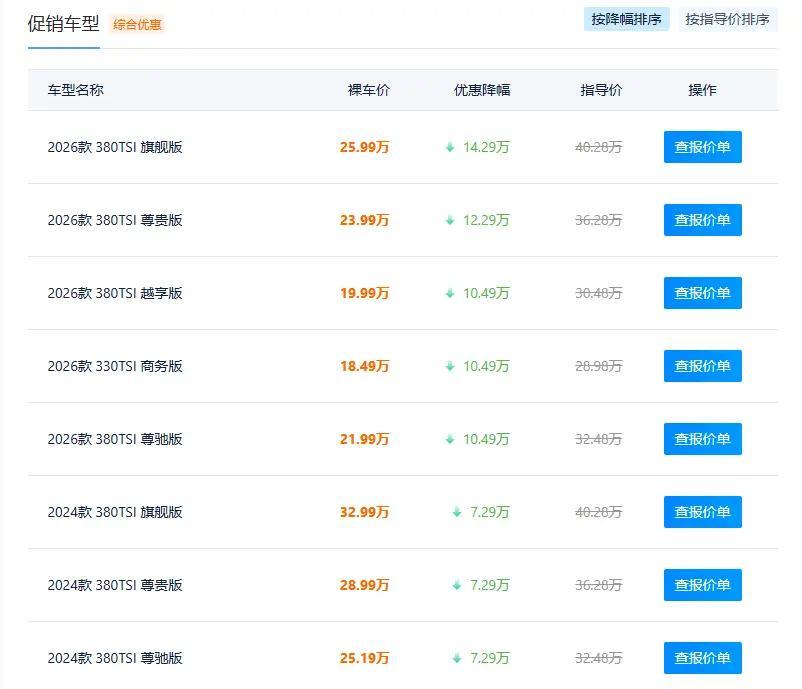The height and width of the screenshot is (689, 802).
Task: Click green down arrow beside 12.29万
Action: coord(450,220)
